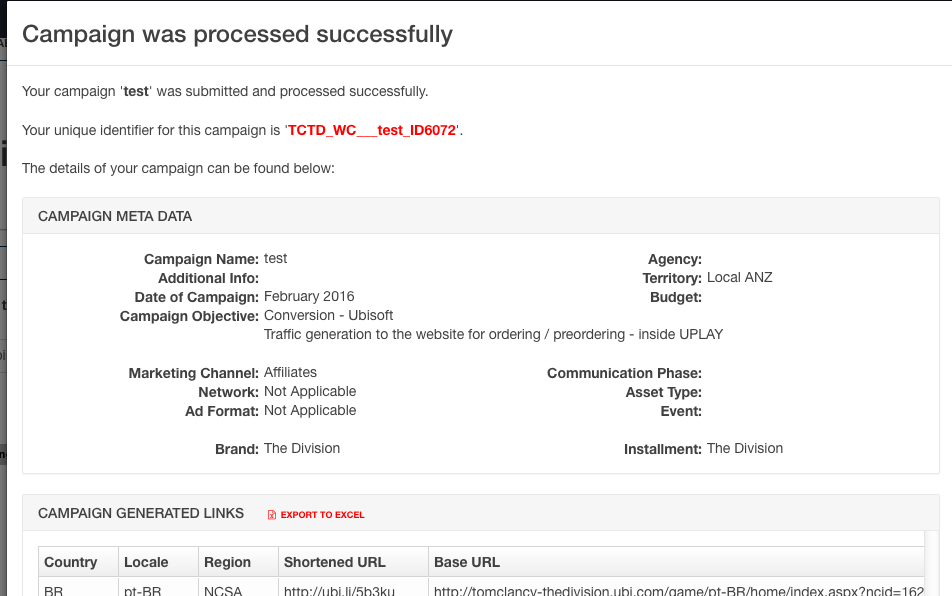Click the Campaign Meta Data panel header

pyautogui.click(x=115, y=216)
